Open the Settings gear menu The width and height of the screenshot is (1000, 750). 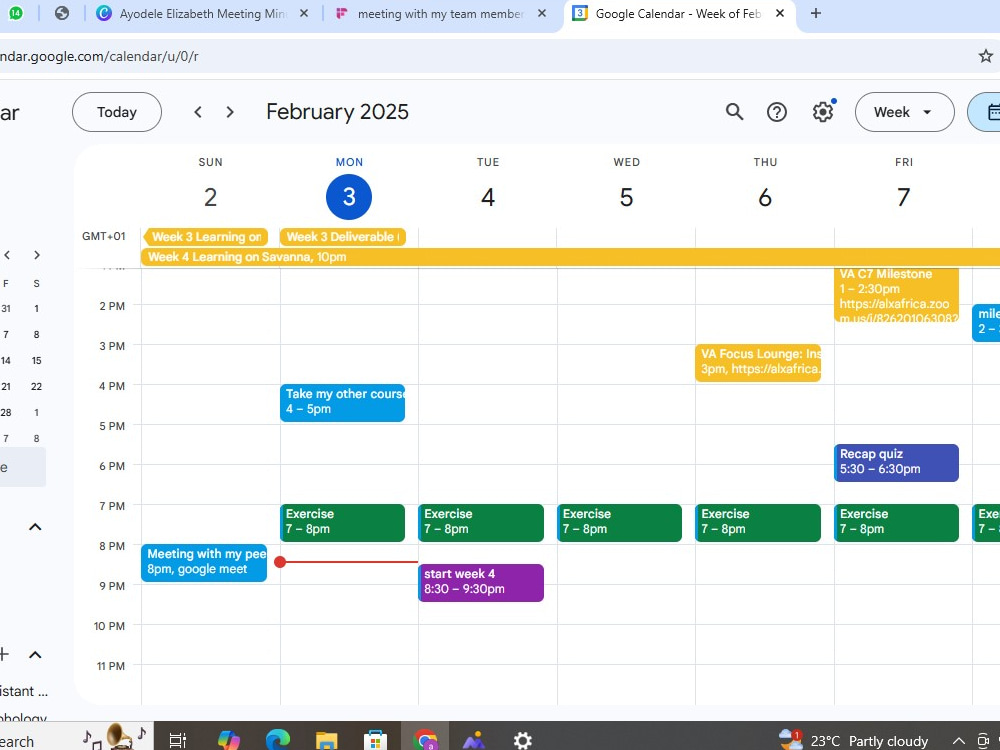[823, 112]
